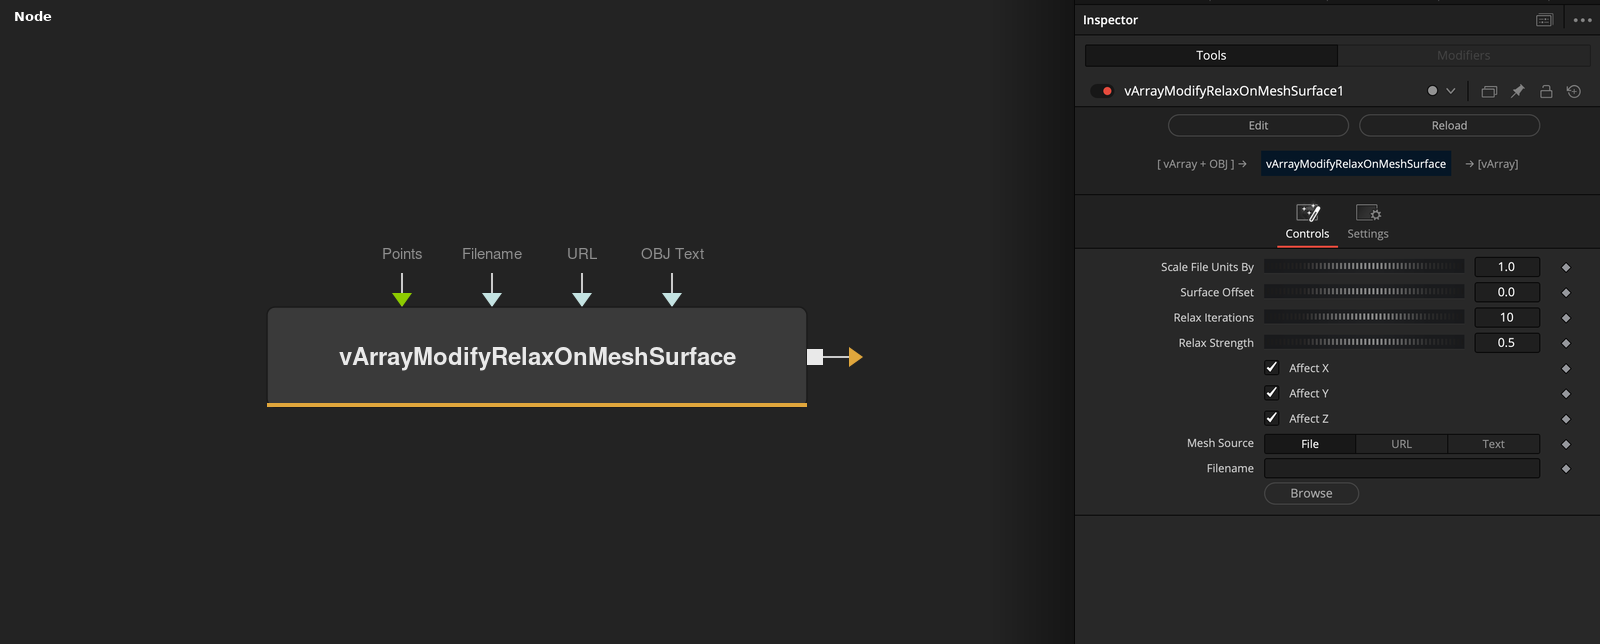
Task: Click keyframe diamond for Scale File Units By
Action: click(1566, 267)
